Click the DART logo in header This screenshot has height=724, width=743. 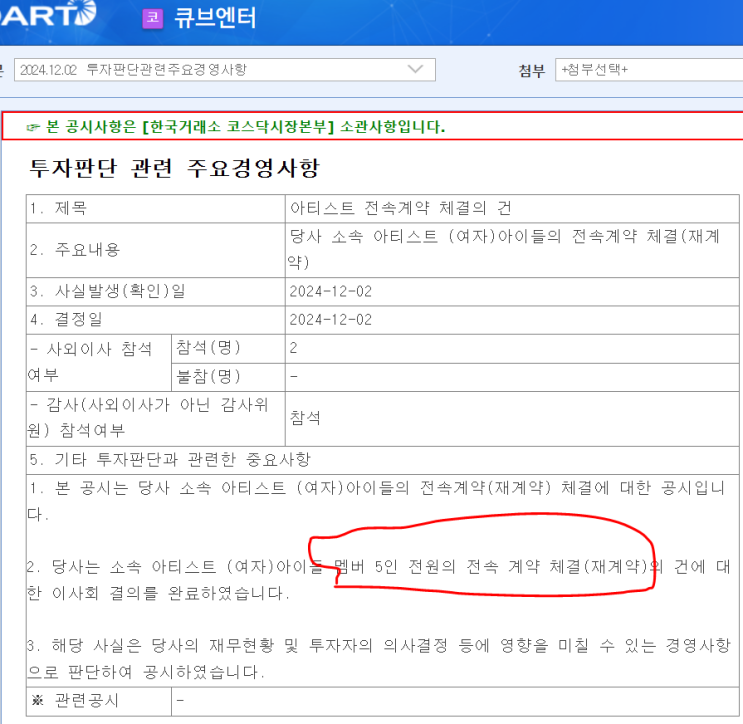47,13
